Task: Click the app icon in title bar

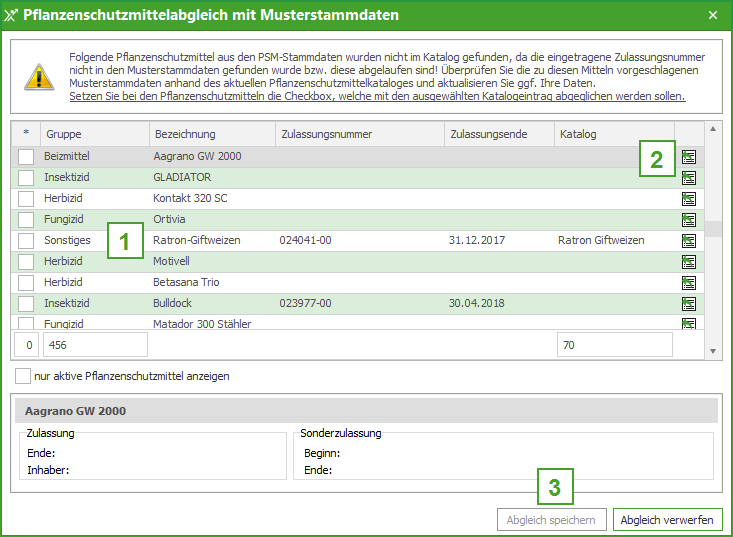Action: click(x=10, y=15)
